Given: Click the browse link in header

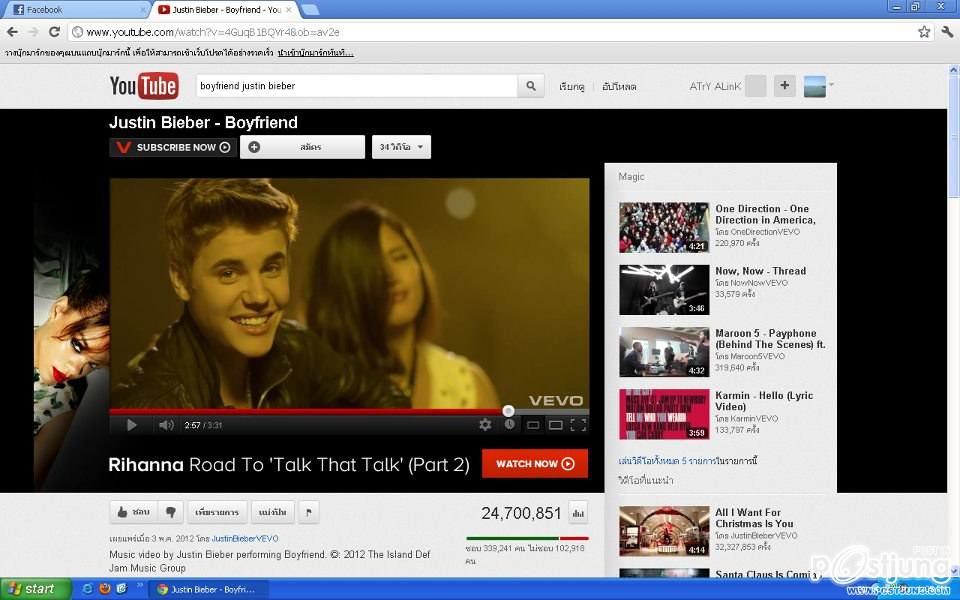Looking at the screenshot, I should pyautogui.click(x=571, y=87).
